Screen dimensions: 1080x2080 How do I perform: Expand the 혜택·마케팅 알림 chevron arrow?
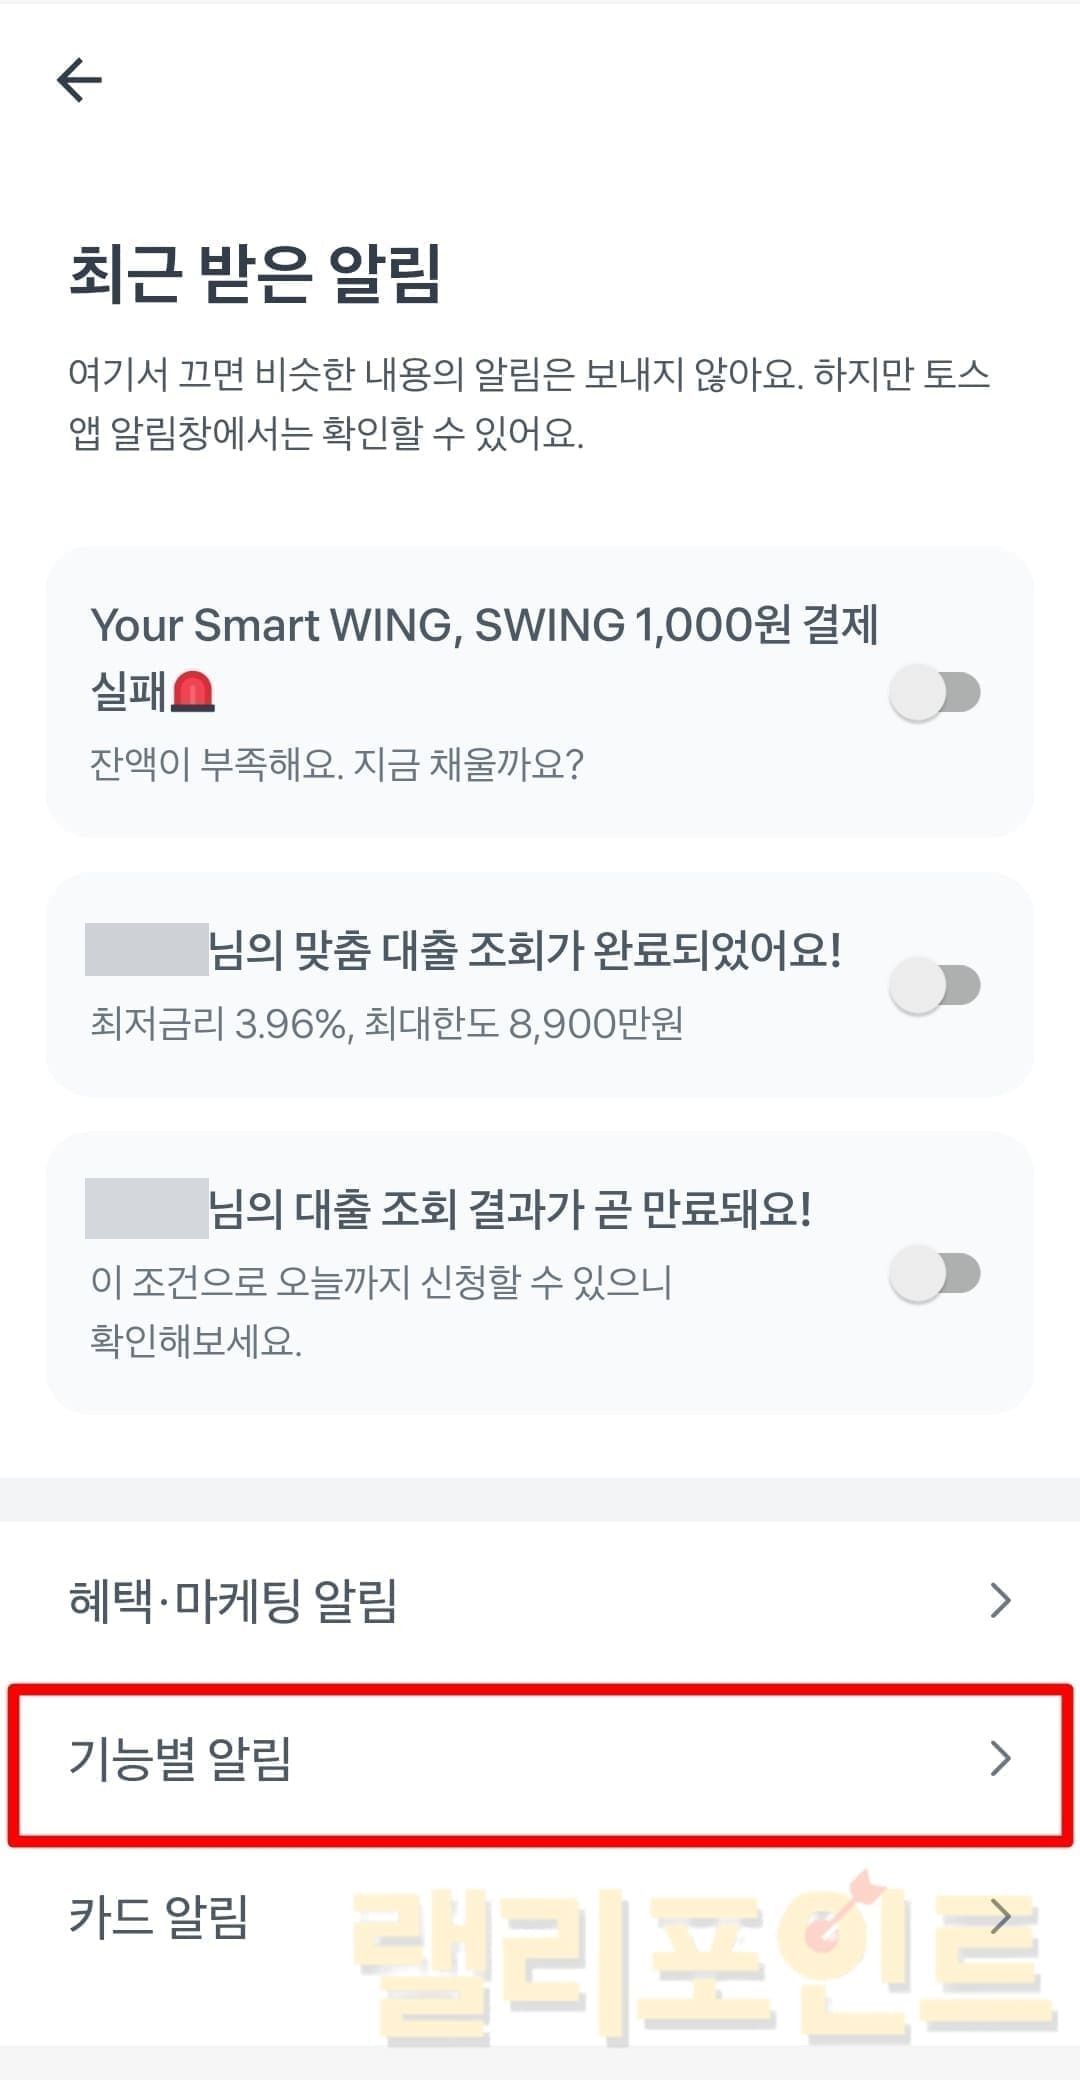(x=999, y=1600)
